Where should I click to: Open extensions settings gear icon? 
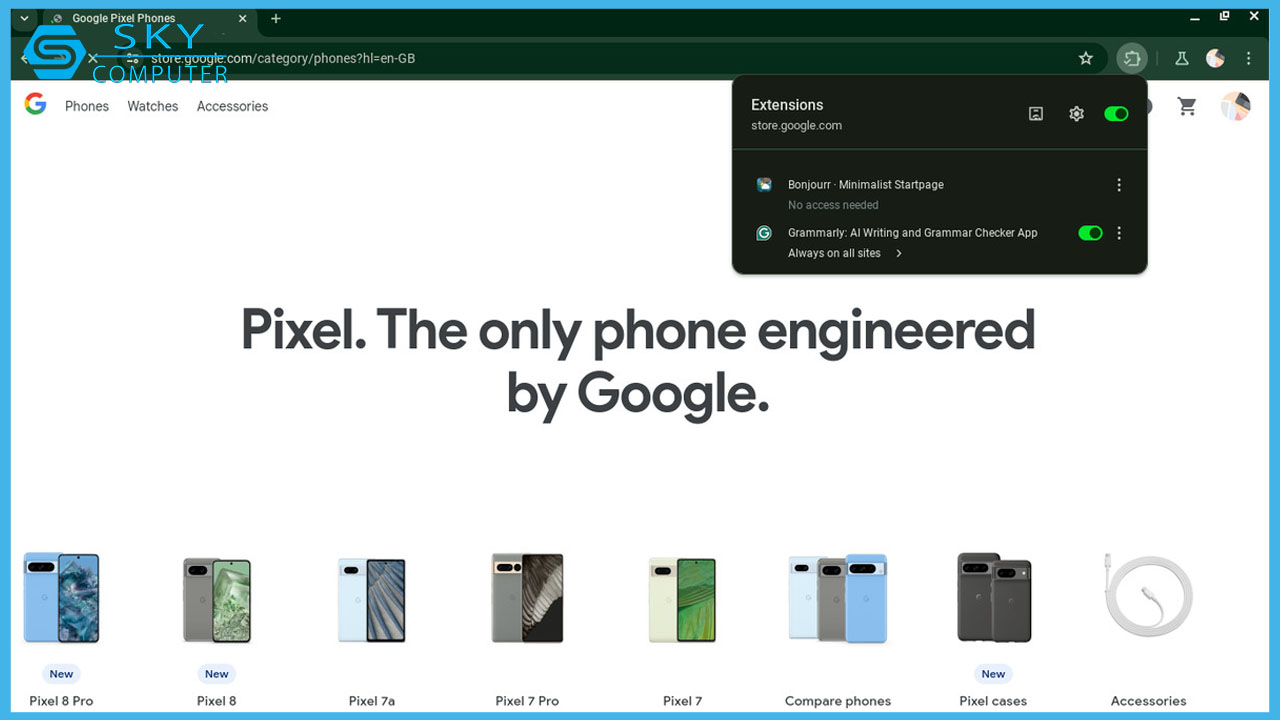(x=1076, y=113)
